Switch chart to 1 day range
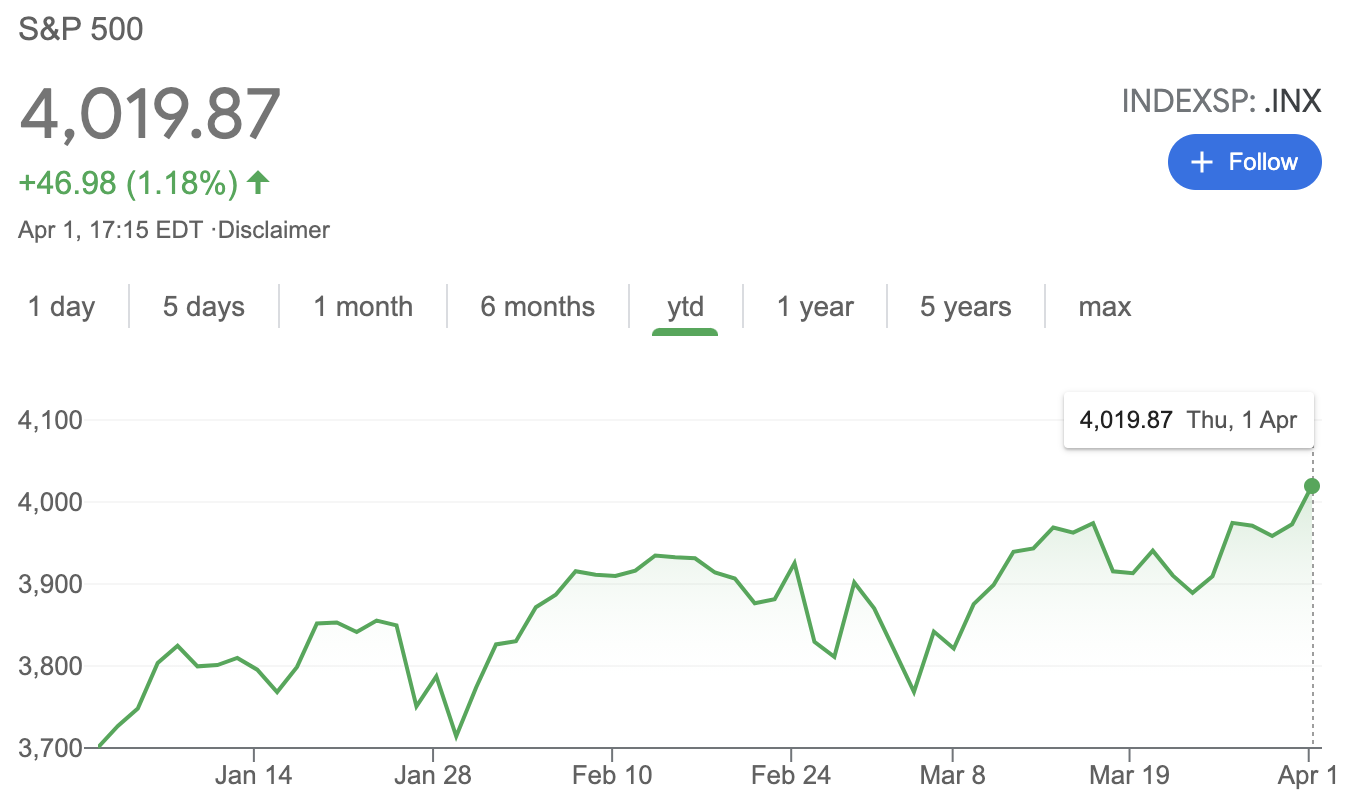 (61, 306)
